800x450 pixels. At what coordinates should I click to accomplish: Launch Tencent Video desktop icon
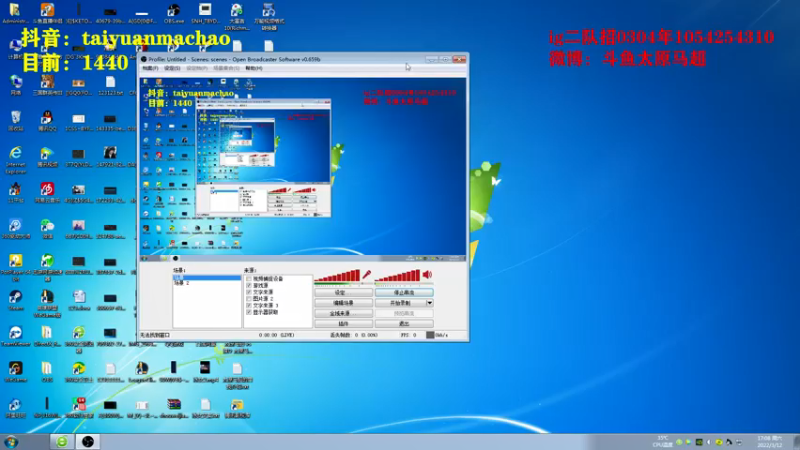tap(47, 157)
